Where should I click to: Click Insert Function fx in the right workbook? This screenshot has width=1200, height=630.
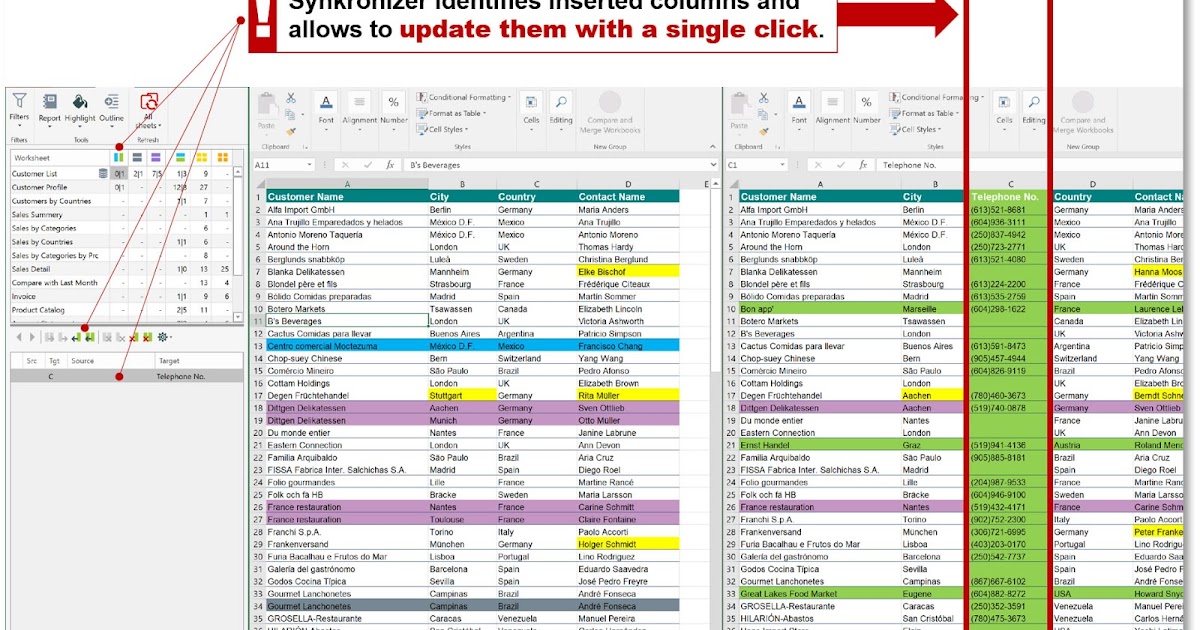tap(863, 165)
